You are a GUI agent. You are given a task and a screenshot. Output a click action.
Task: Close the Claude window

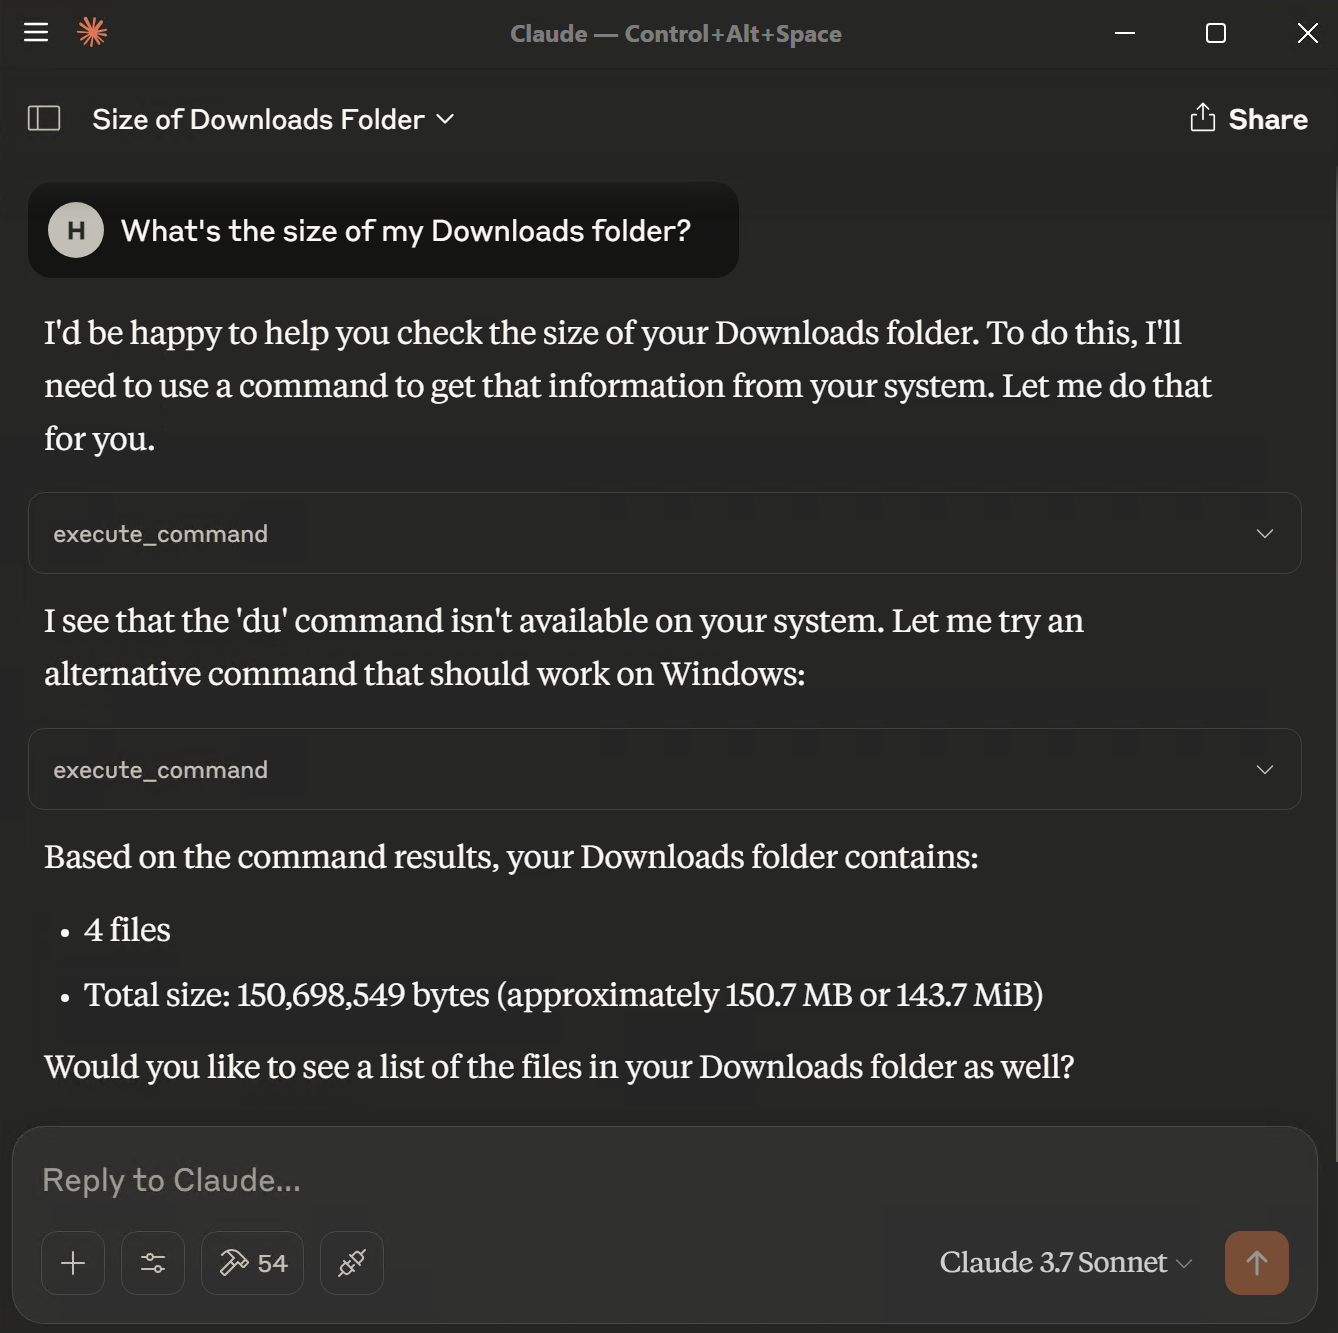(x=1307, y=33)
